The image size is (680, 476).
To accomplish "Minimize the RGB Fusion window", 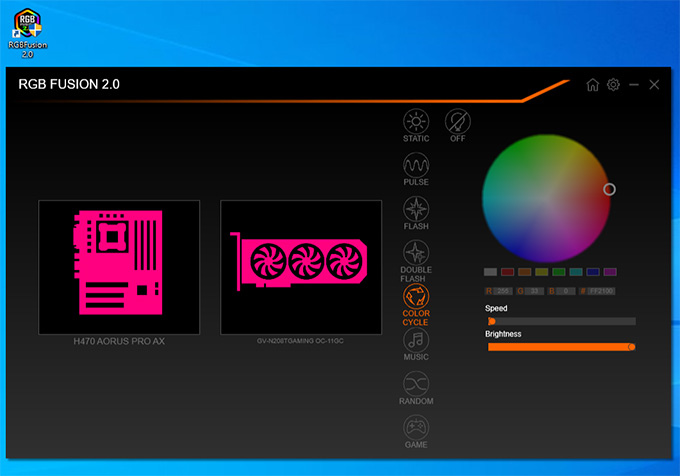I will (x=634, y=85).
